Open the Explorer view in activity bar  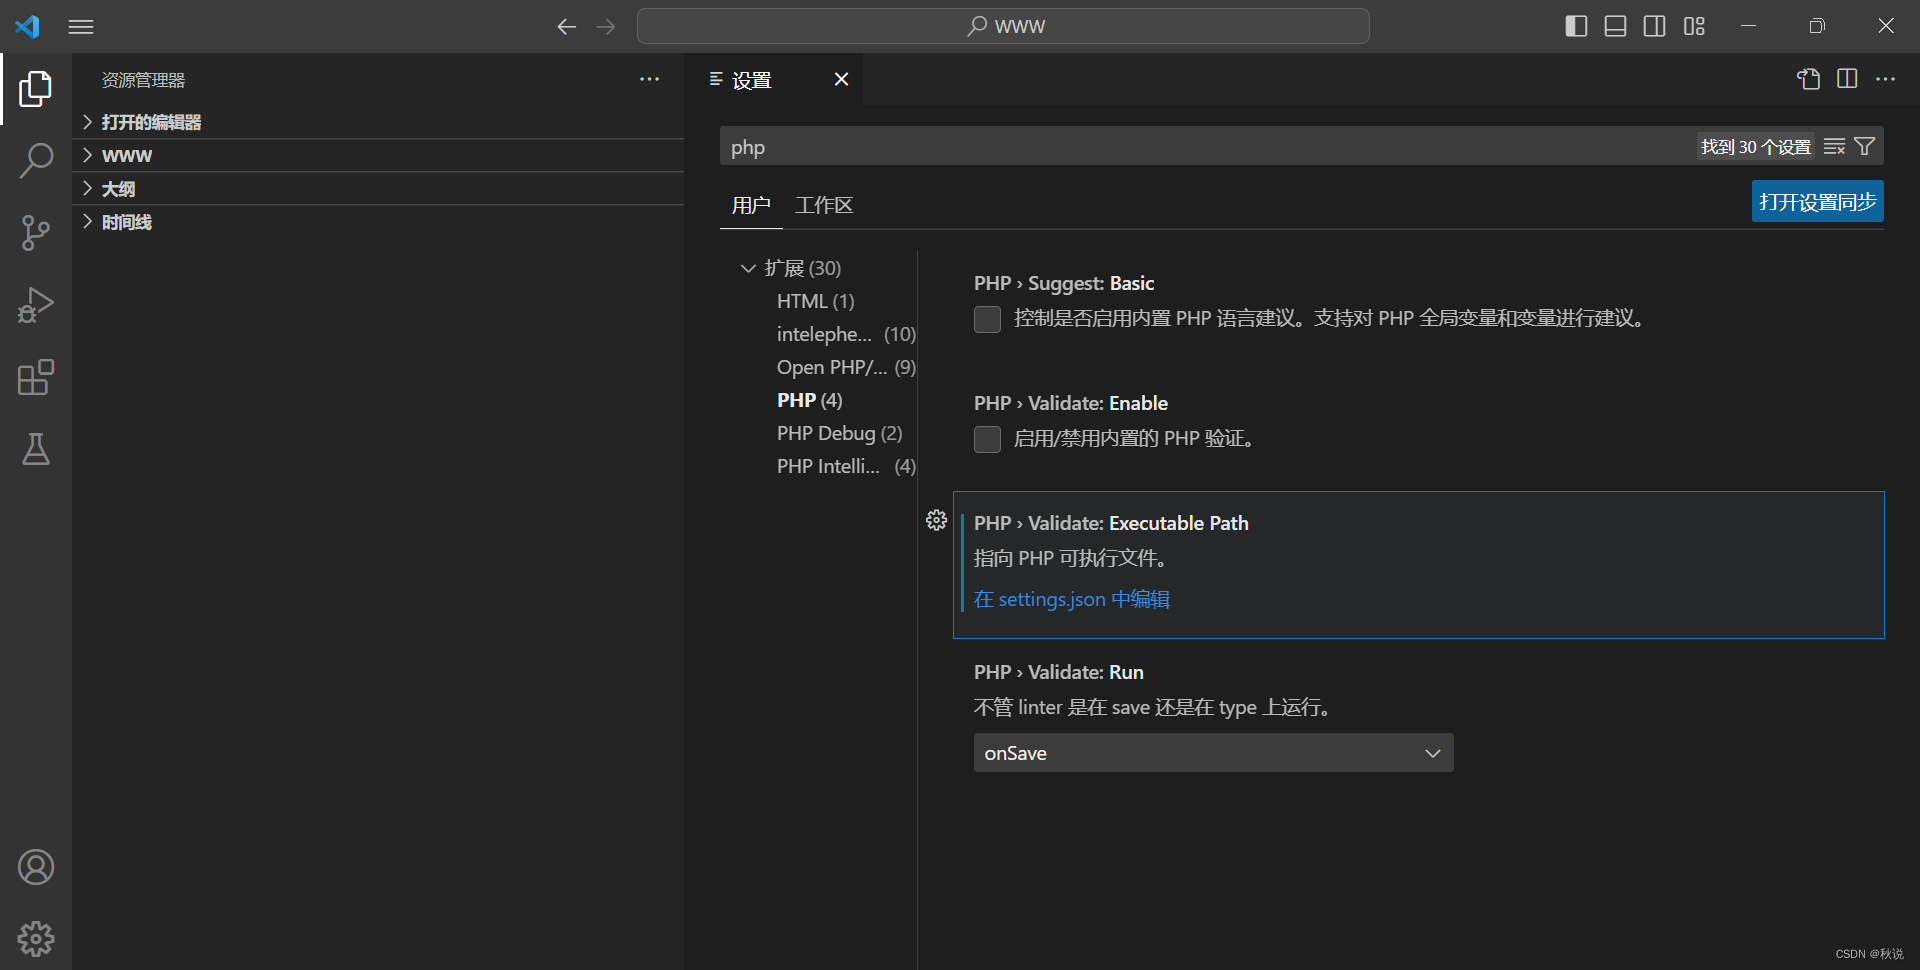tap(36, 89)
